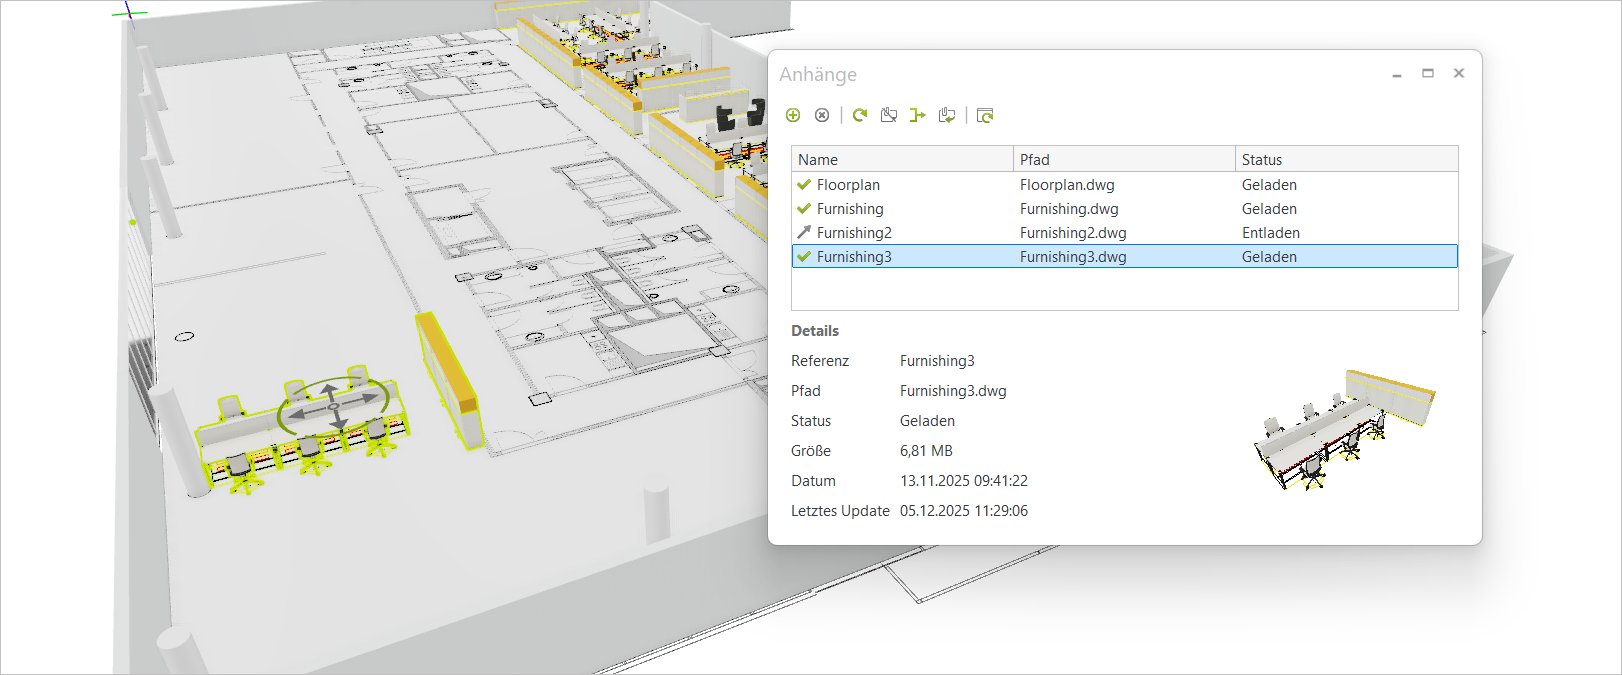Click the Pfad value Furnishing3.dwg in Details

point(953,391)
